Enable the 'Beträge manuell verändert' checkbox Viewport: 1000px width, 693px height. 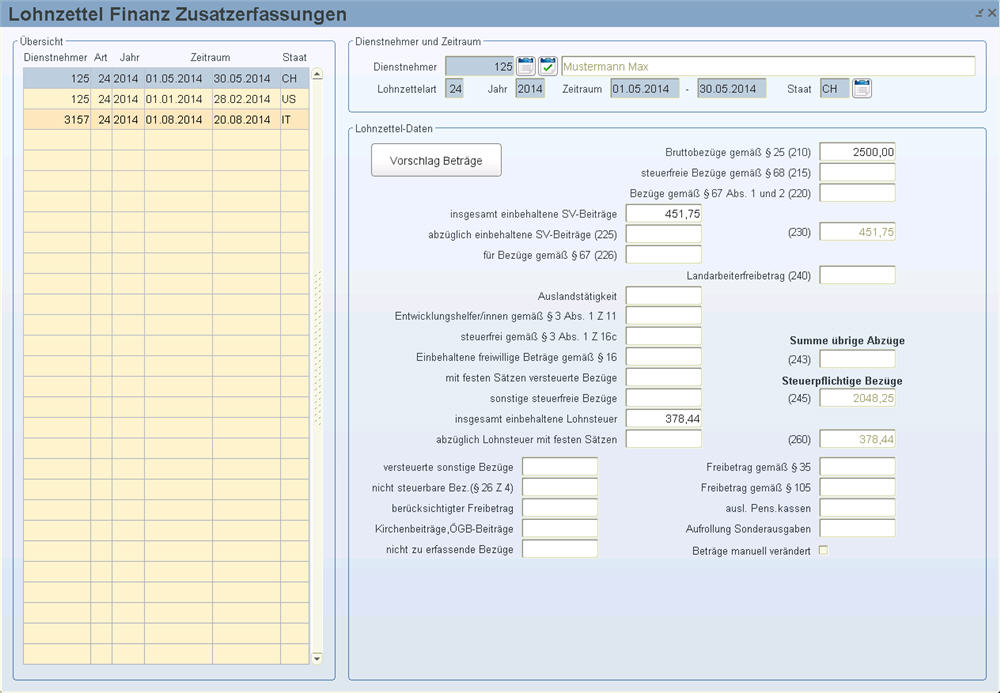pyautogui.click(x=823, y=550)
